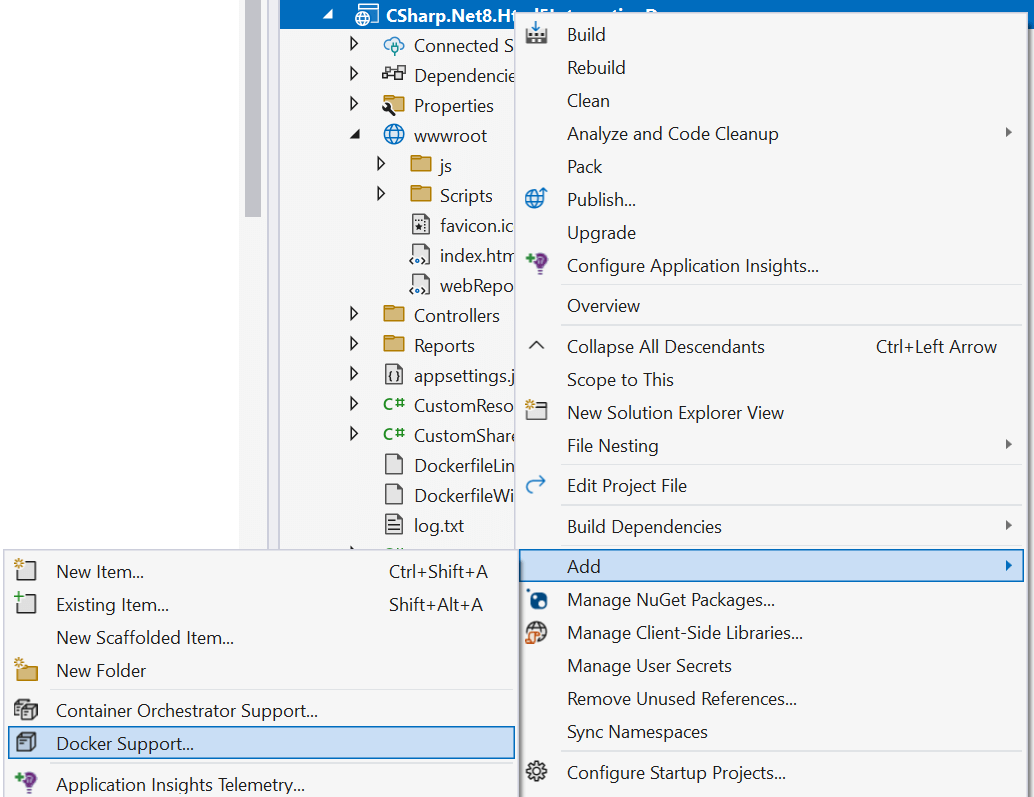This screenshot has height=797, width=1034.
Task: Click the Application Insights Telemetry icon
Action: coord(25,784)
